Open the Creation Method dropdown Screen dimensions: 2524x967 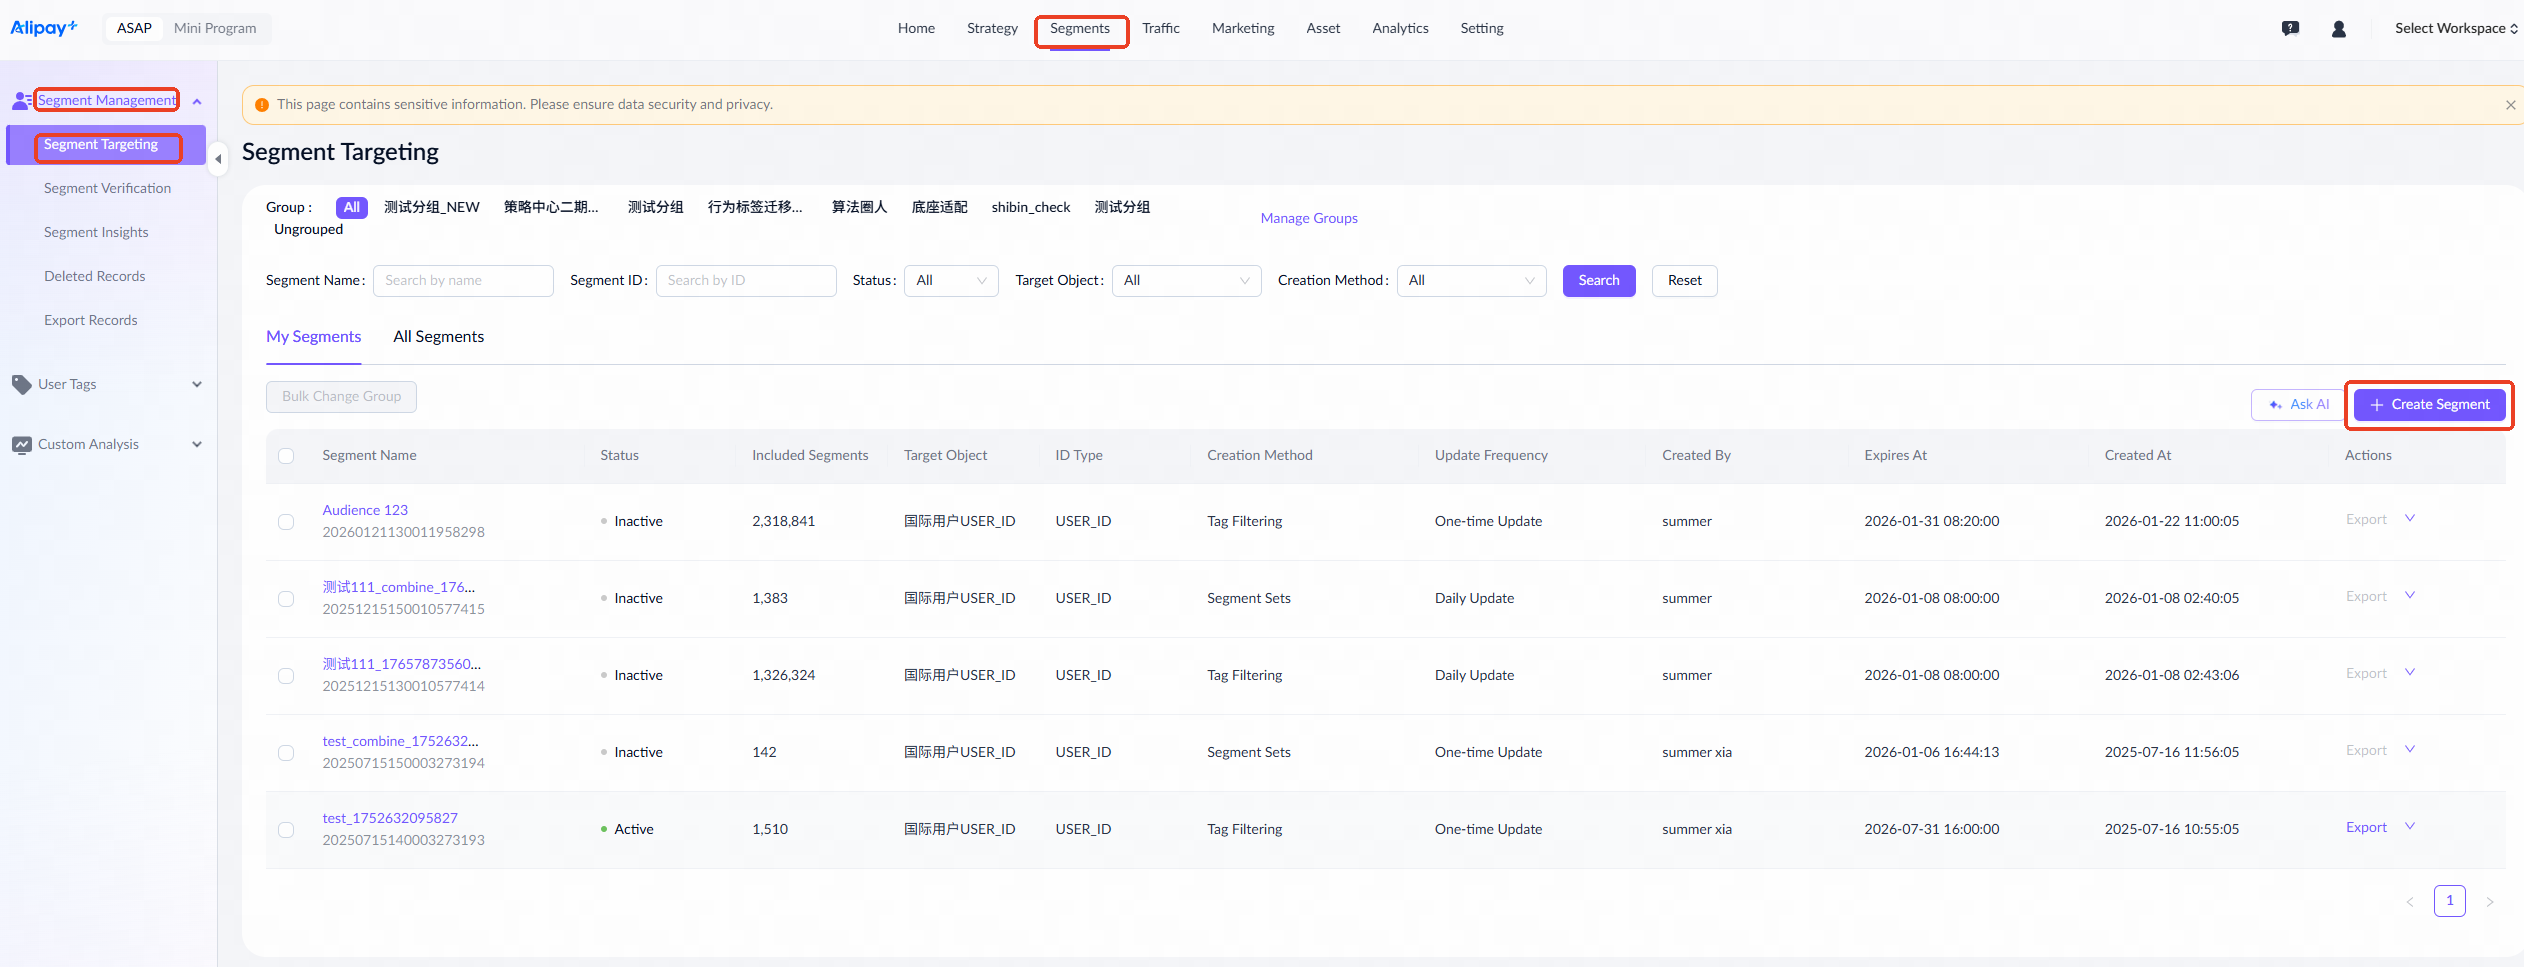(x=1470, y=281)
